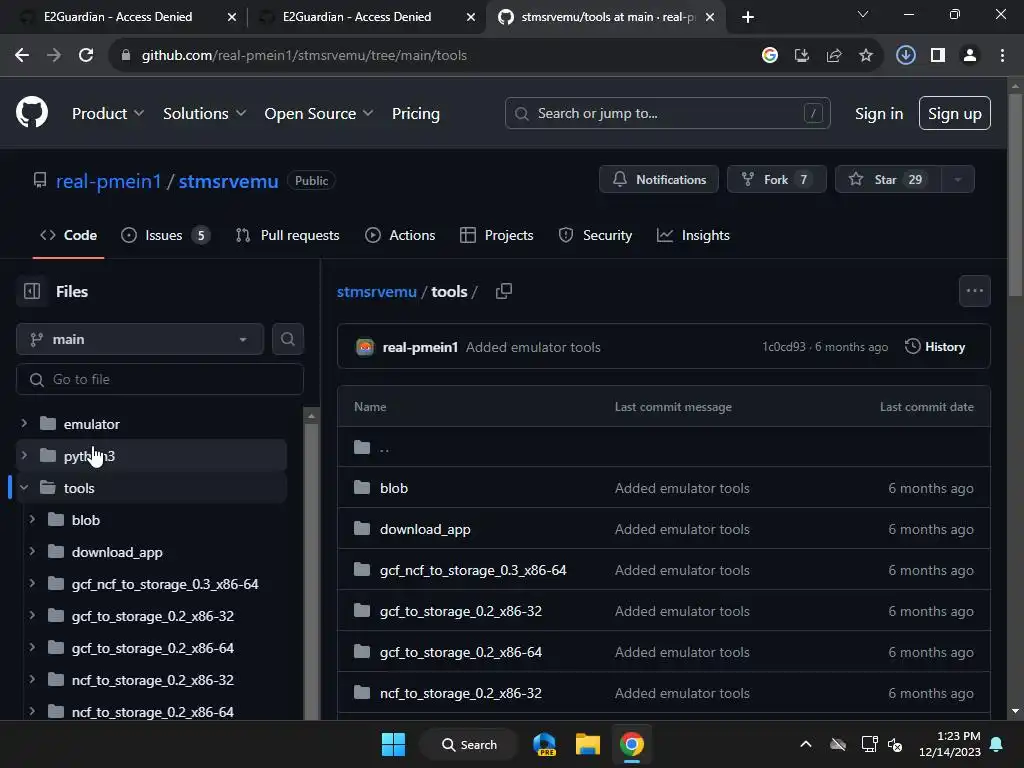Expand emulator folder in tree
The image size is (1024, 768).
[24, 423]
